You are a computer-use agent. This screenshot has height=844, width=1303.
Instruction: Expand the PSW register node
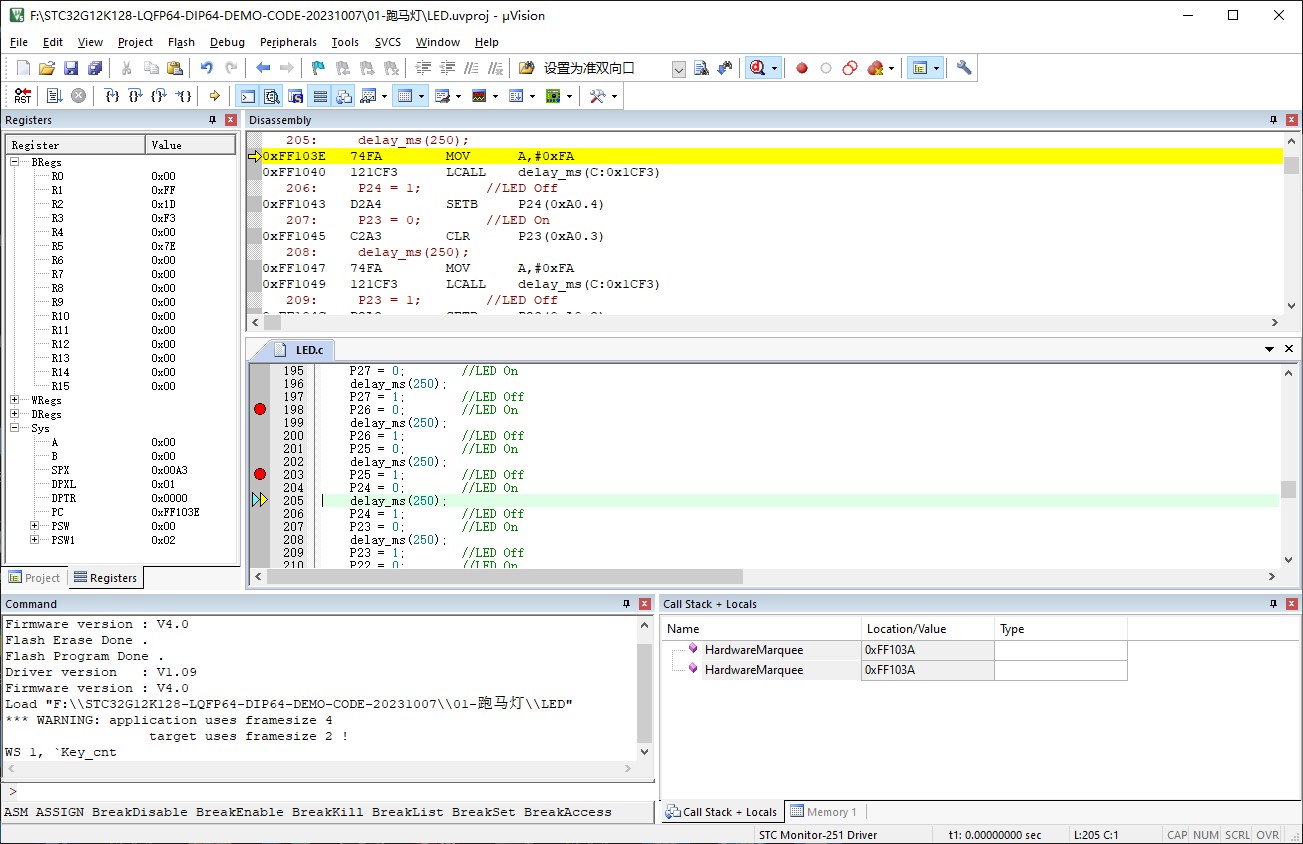pos(35,526)
